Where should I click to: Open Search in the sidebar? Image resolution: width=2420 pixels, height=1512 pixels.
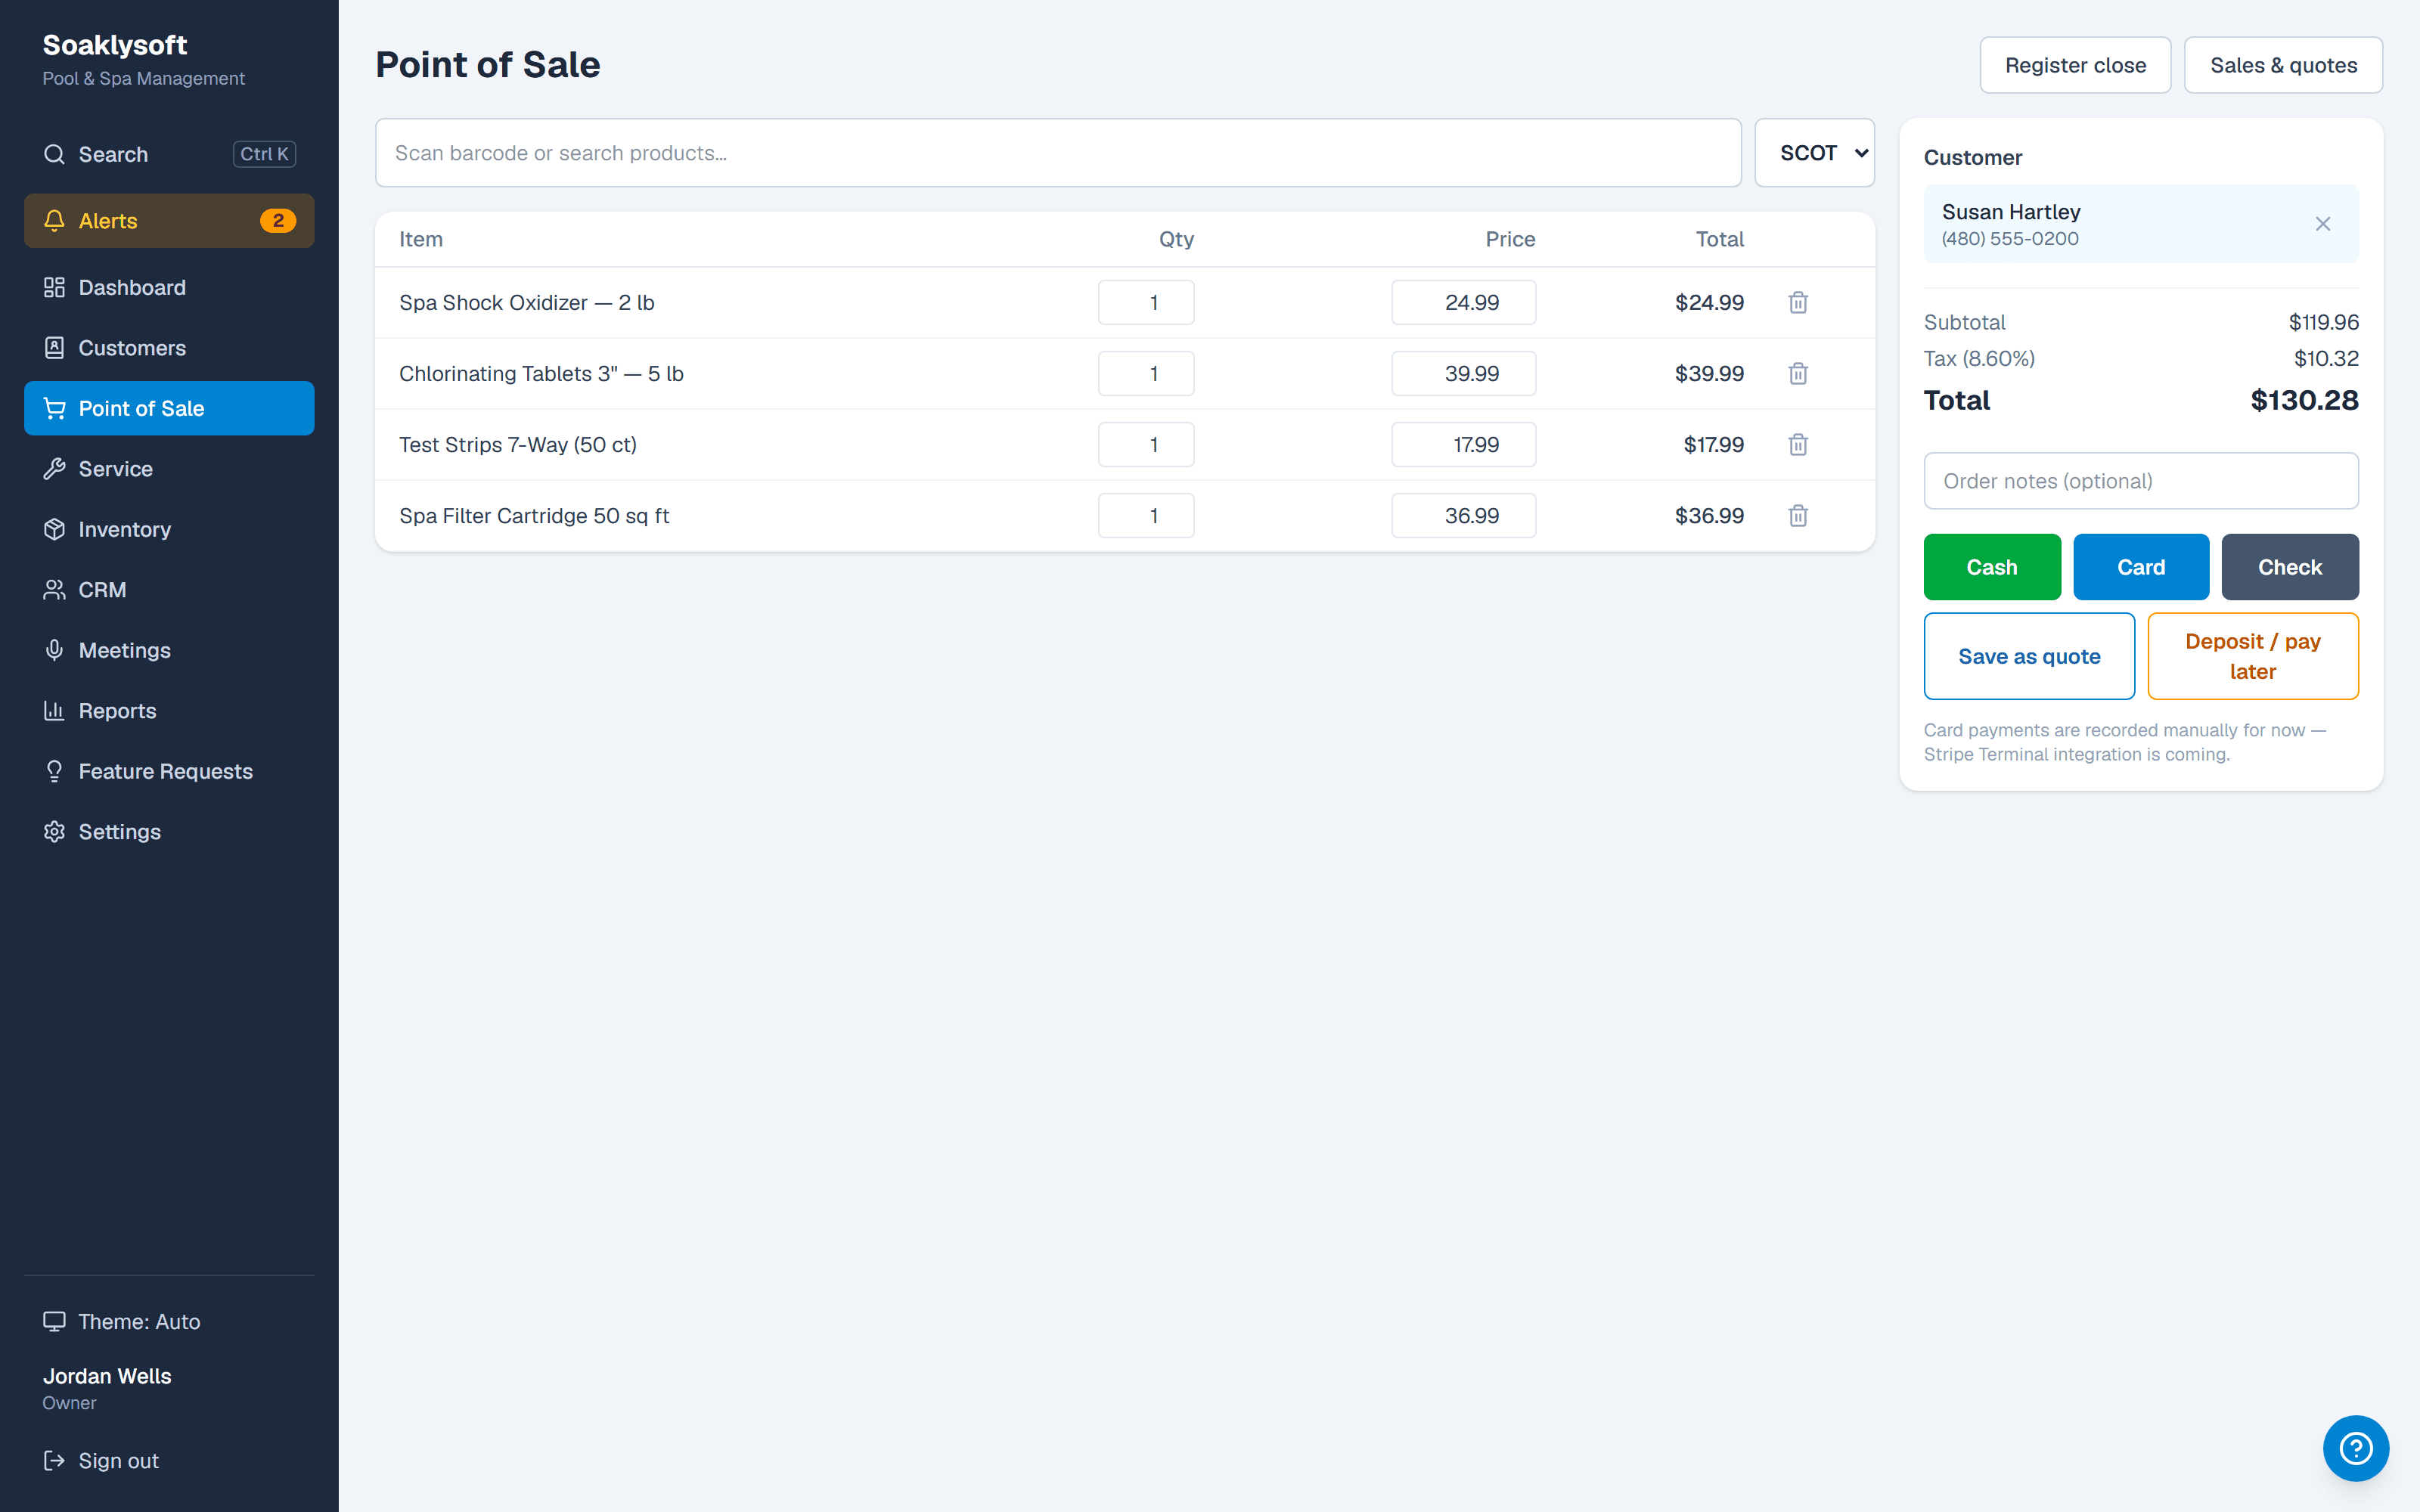pos(169,154)
